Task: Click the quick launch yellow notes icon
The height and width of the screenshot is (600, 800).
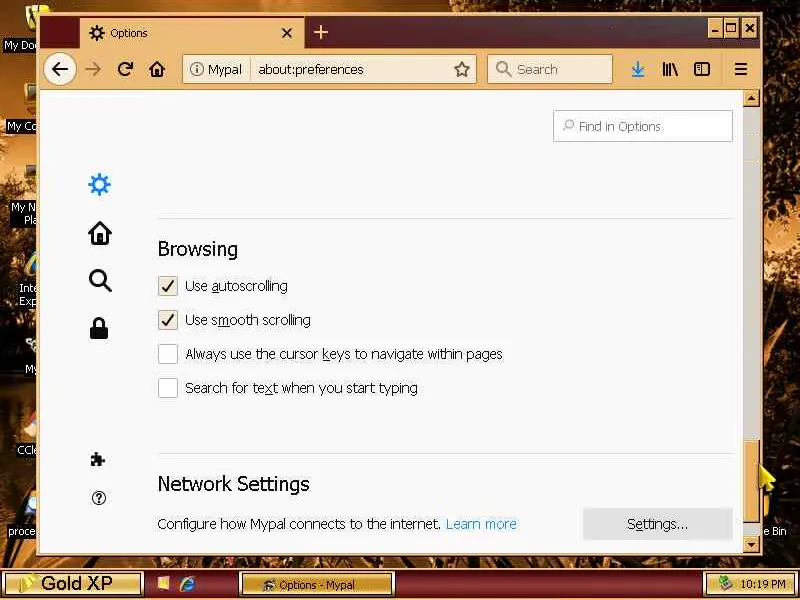Action: pos(162,583)
